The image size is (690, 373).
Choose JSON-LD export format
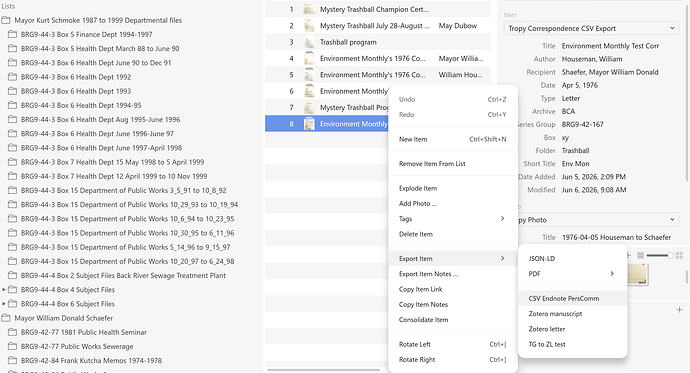(573, 259)
